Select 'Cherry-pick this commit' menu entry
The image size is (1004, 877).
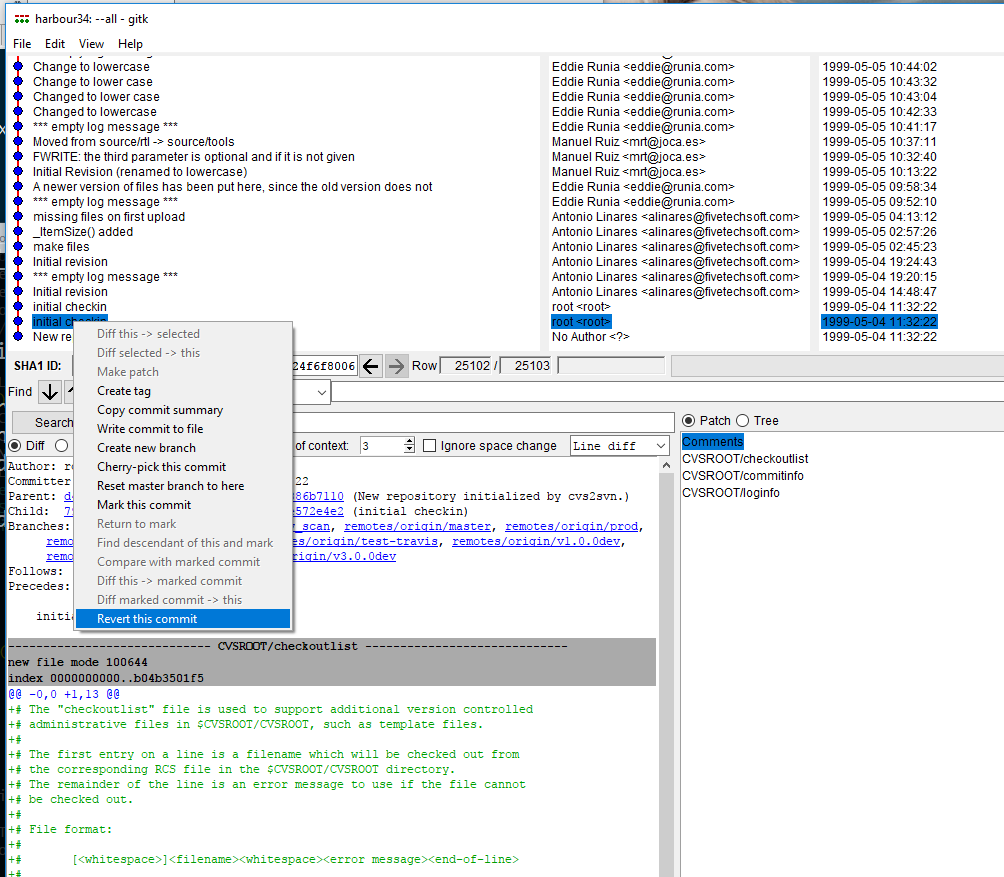pos(161,467)
